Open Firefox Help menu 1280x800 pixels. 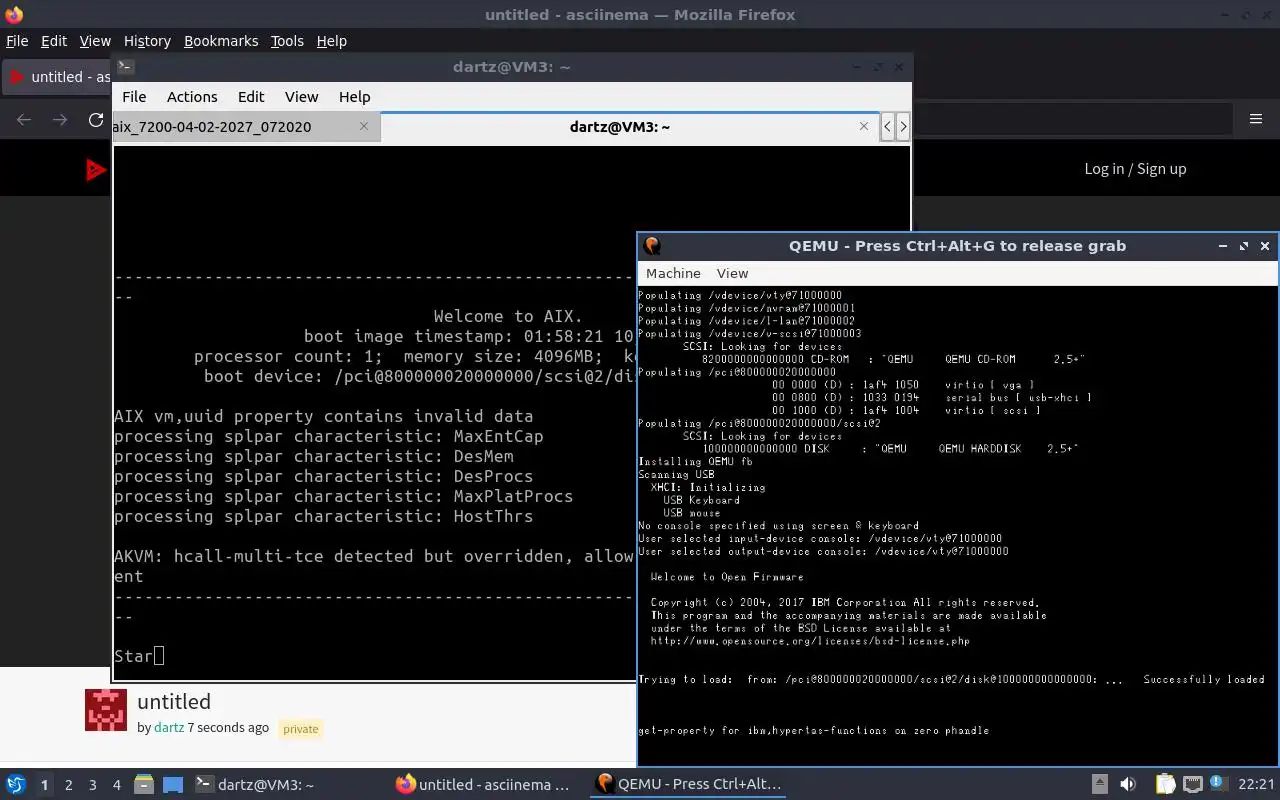pos(332,41)
